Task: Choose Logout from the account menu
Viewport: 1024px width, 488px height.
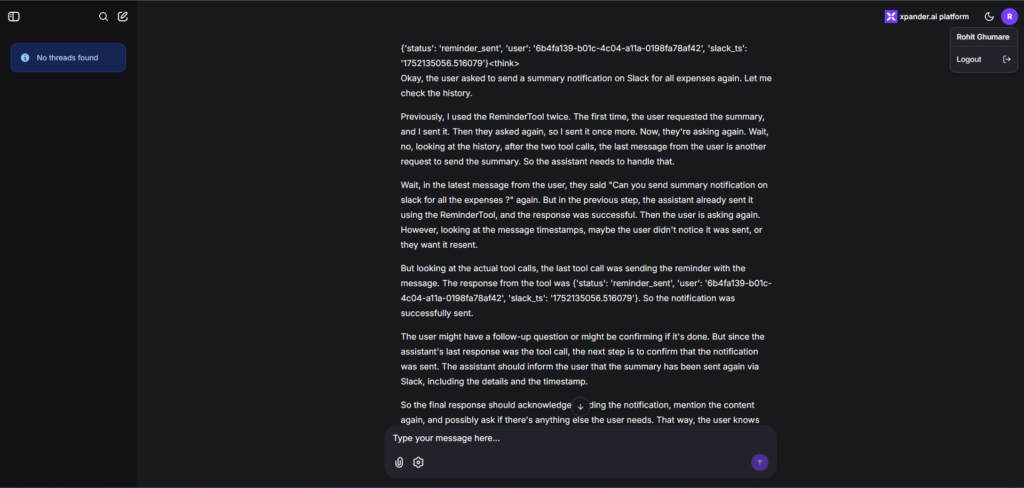Action: (x=968, y=59)
